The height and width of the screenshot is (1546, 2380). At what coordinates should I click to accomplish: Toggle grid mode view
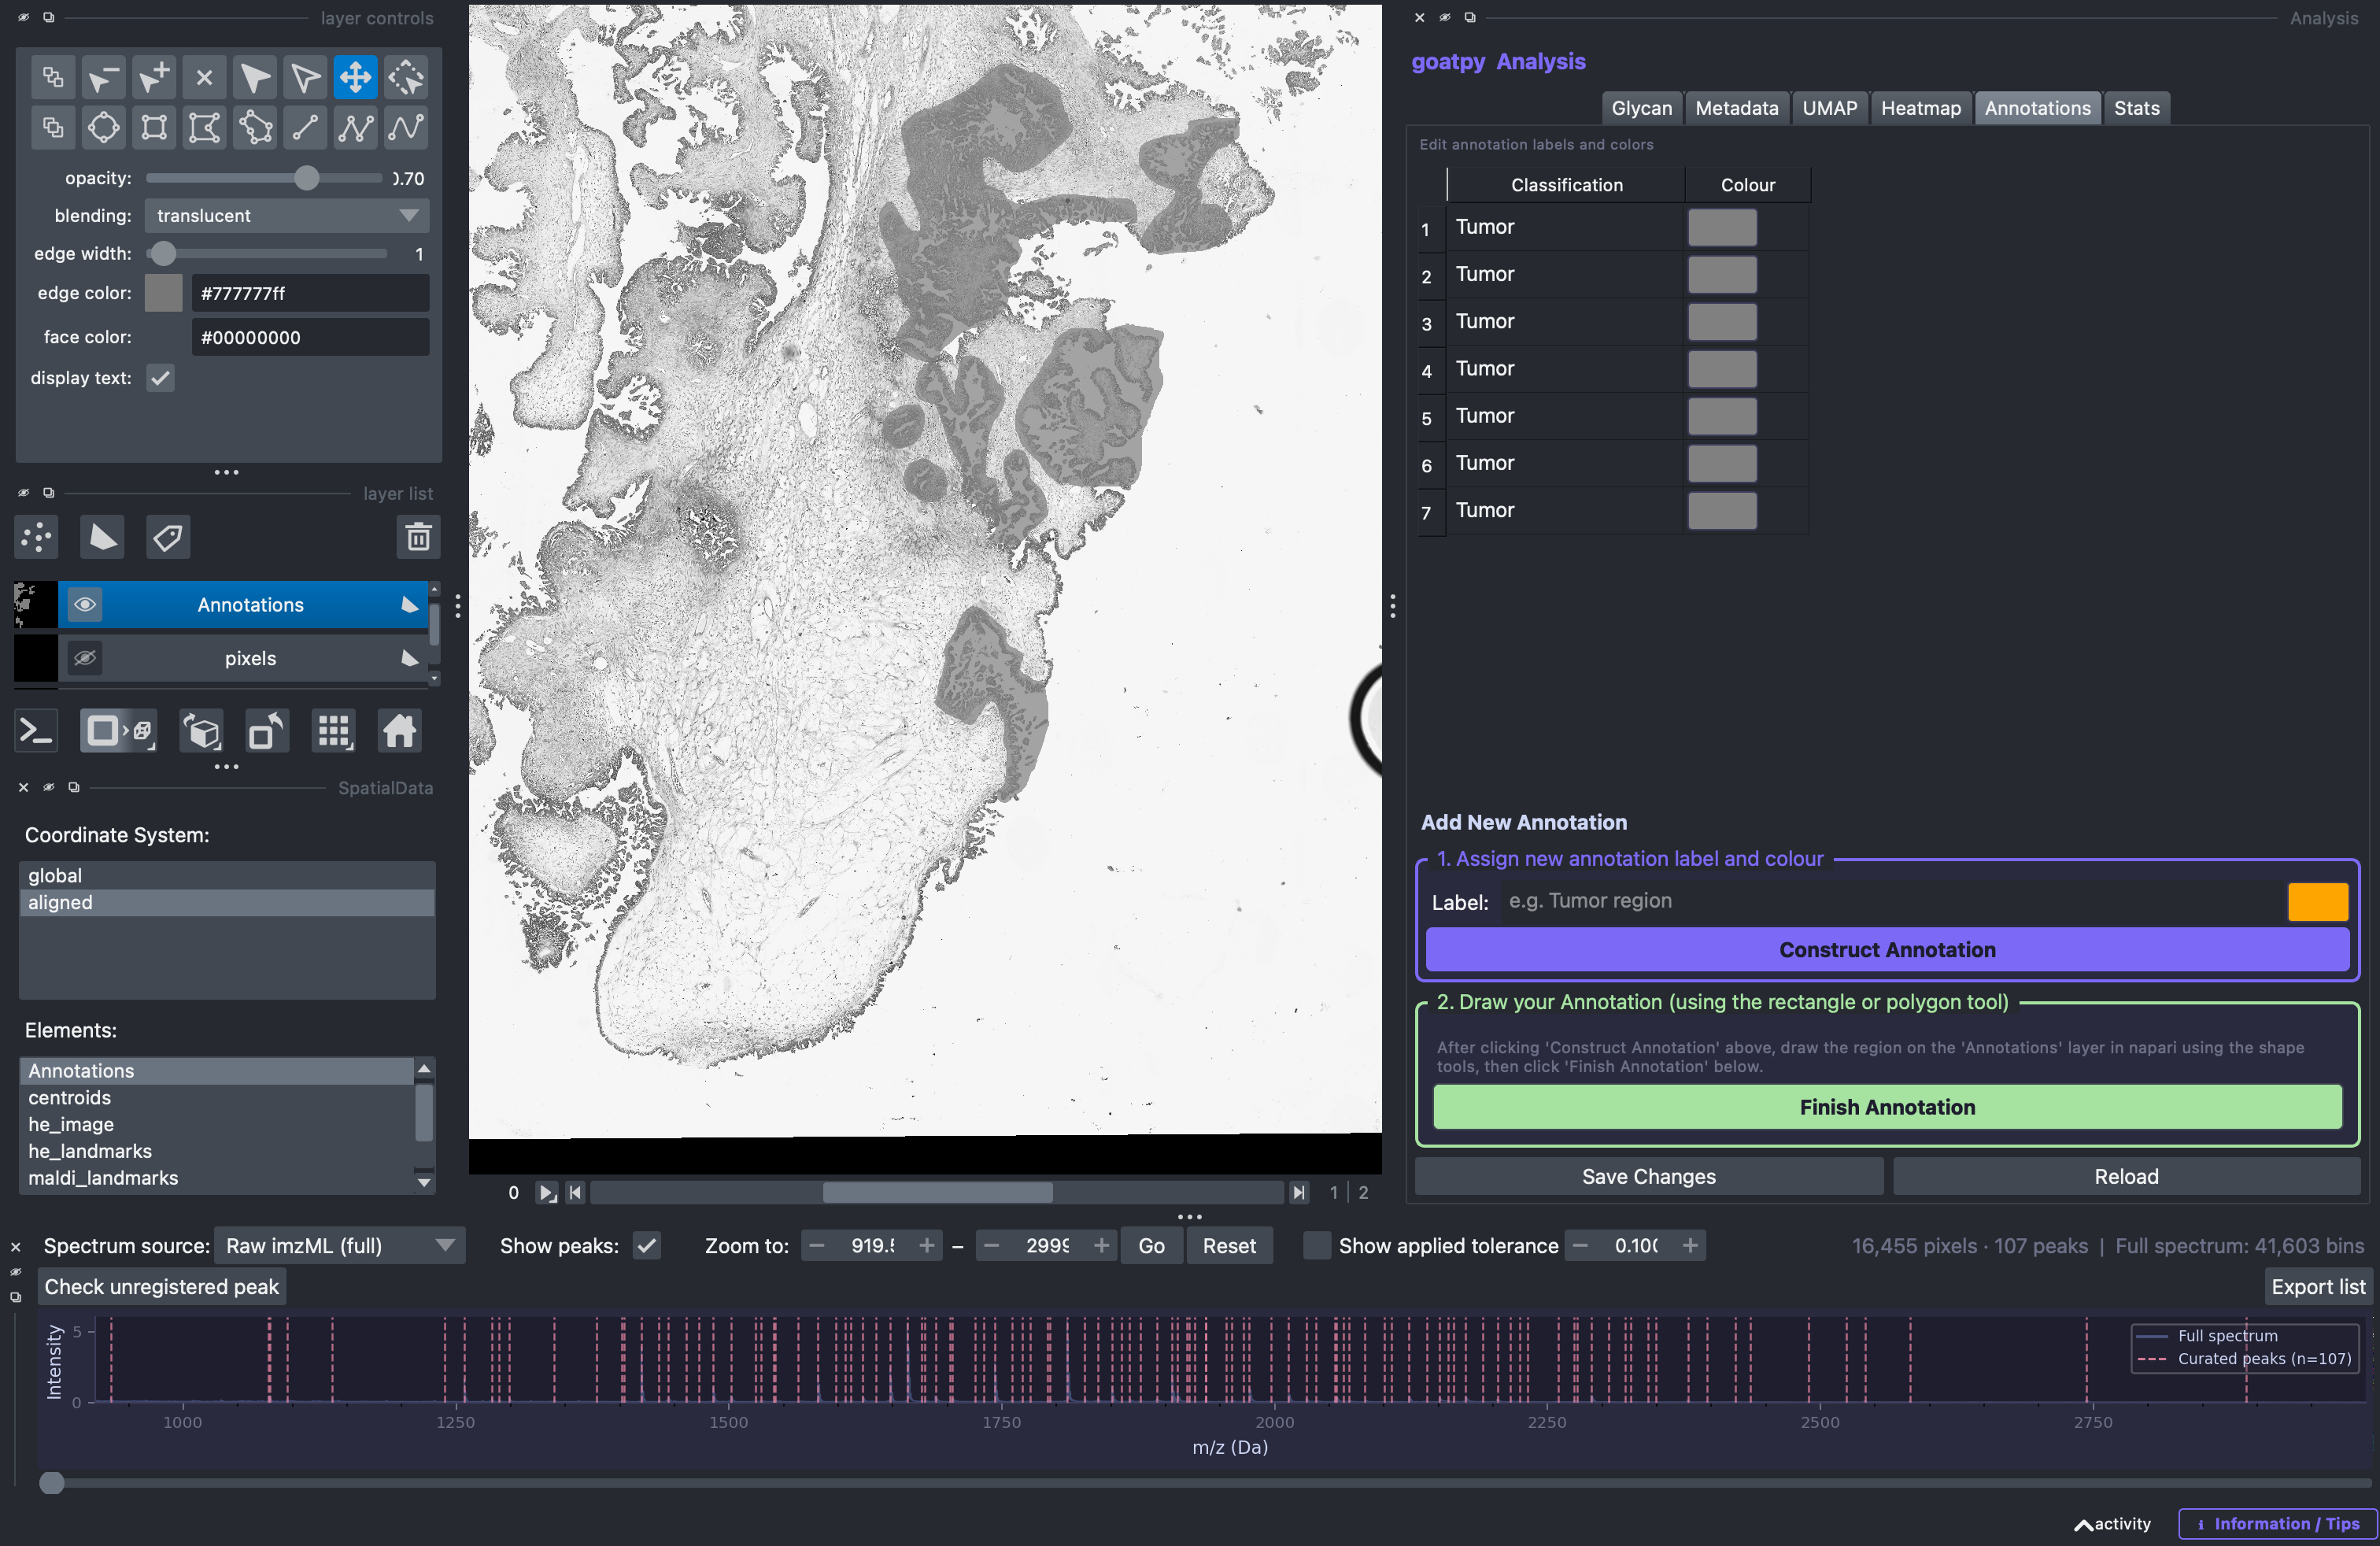[334, 731]
